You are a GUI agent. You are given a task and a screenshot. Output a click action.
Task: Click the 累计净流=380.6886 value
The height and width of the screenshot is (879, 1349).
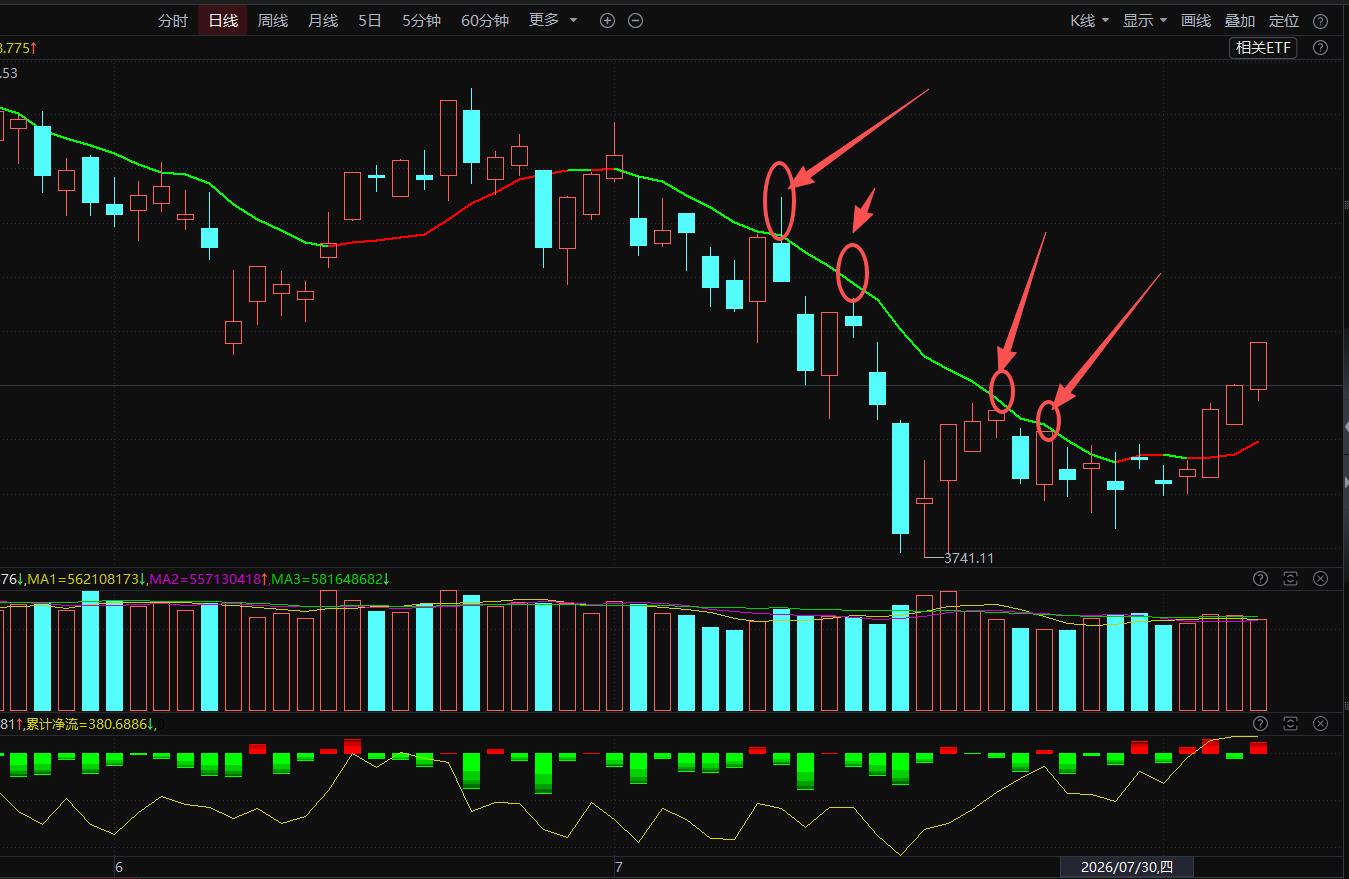88,724
